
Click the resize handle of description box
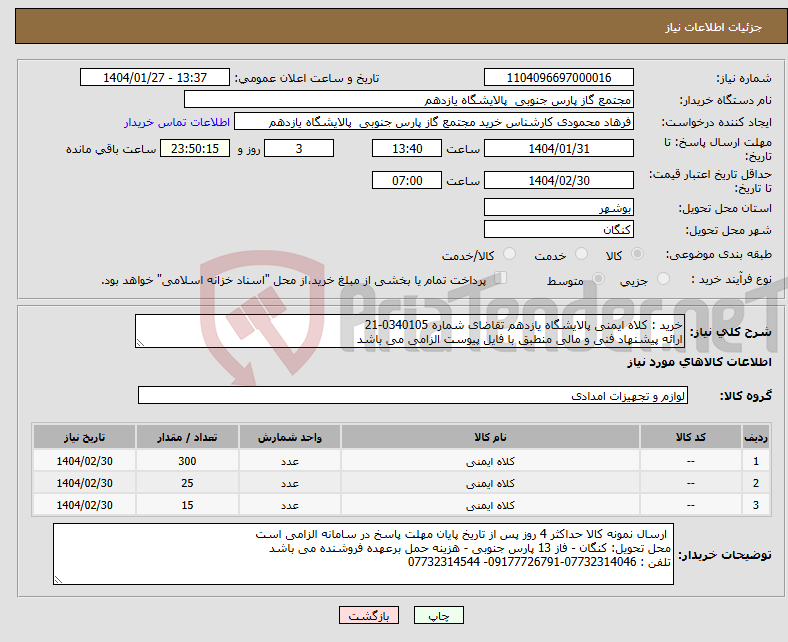tap(140, 342)
